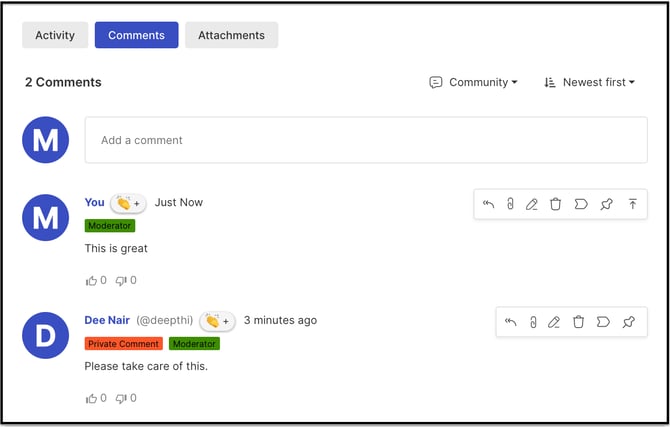Edit the "This is great" comment
Viewport: 670px width, 427px height.
[532, 204]
